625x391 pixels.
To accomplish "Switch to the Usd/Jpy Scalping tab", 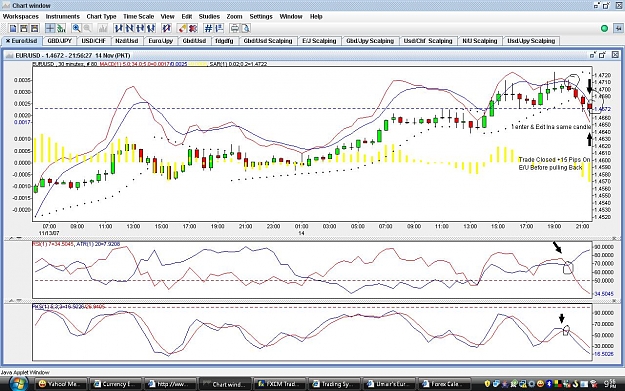I will 531,41.
